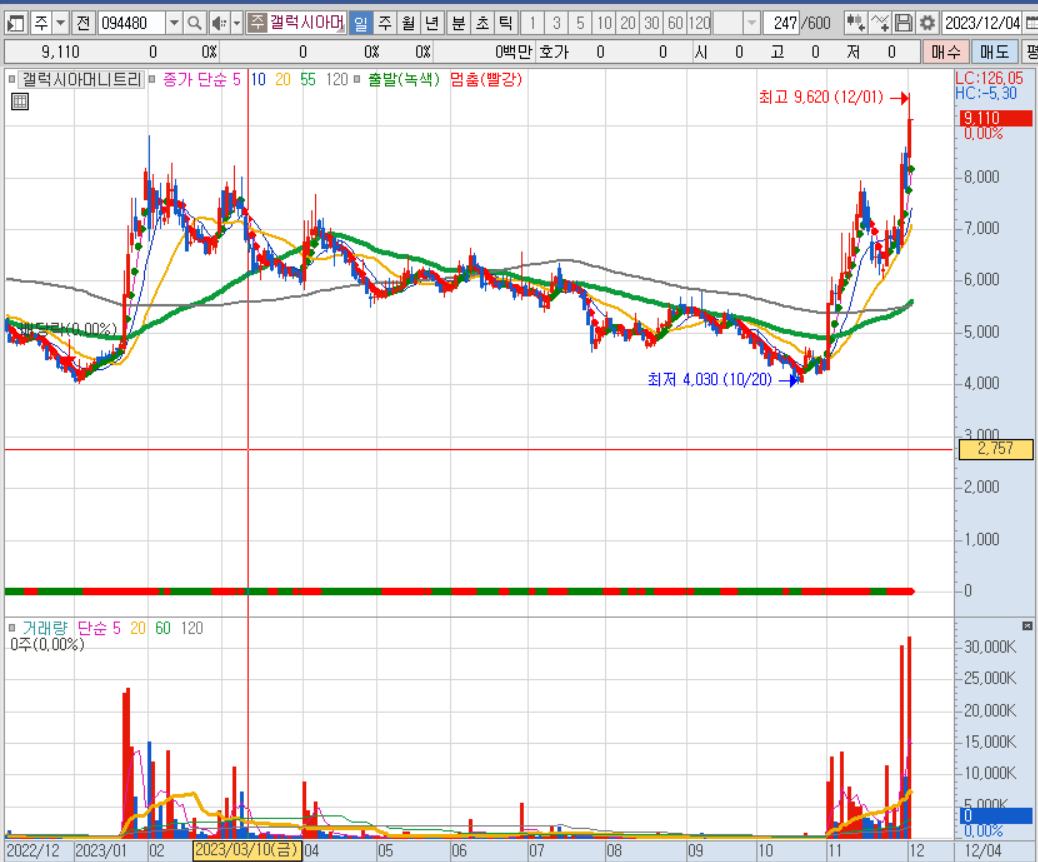Click the blue 10 moving average legend
The width and height of the screenshot is (1038, 862).
258,80
